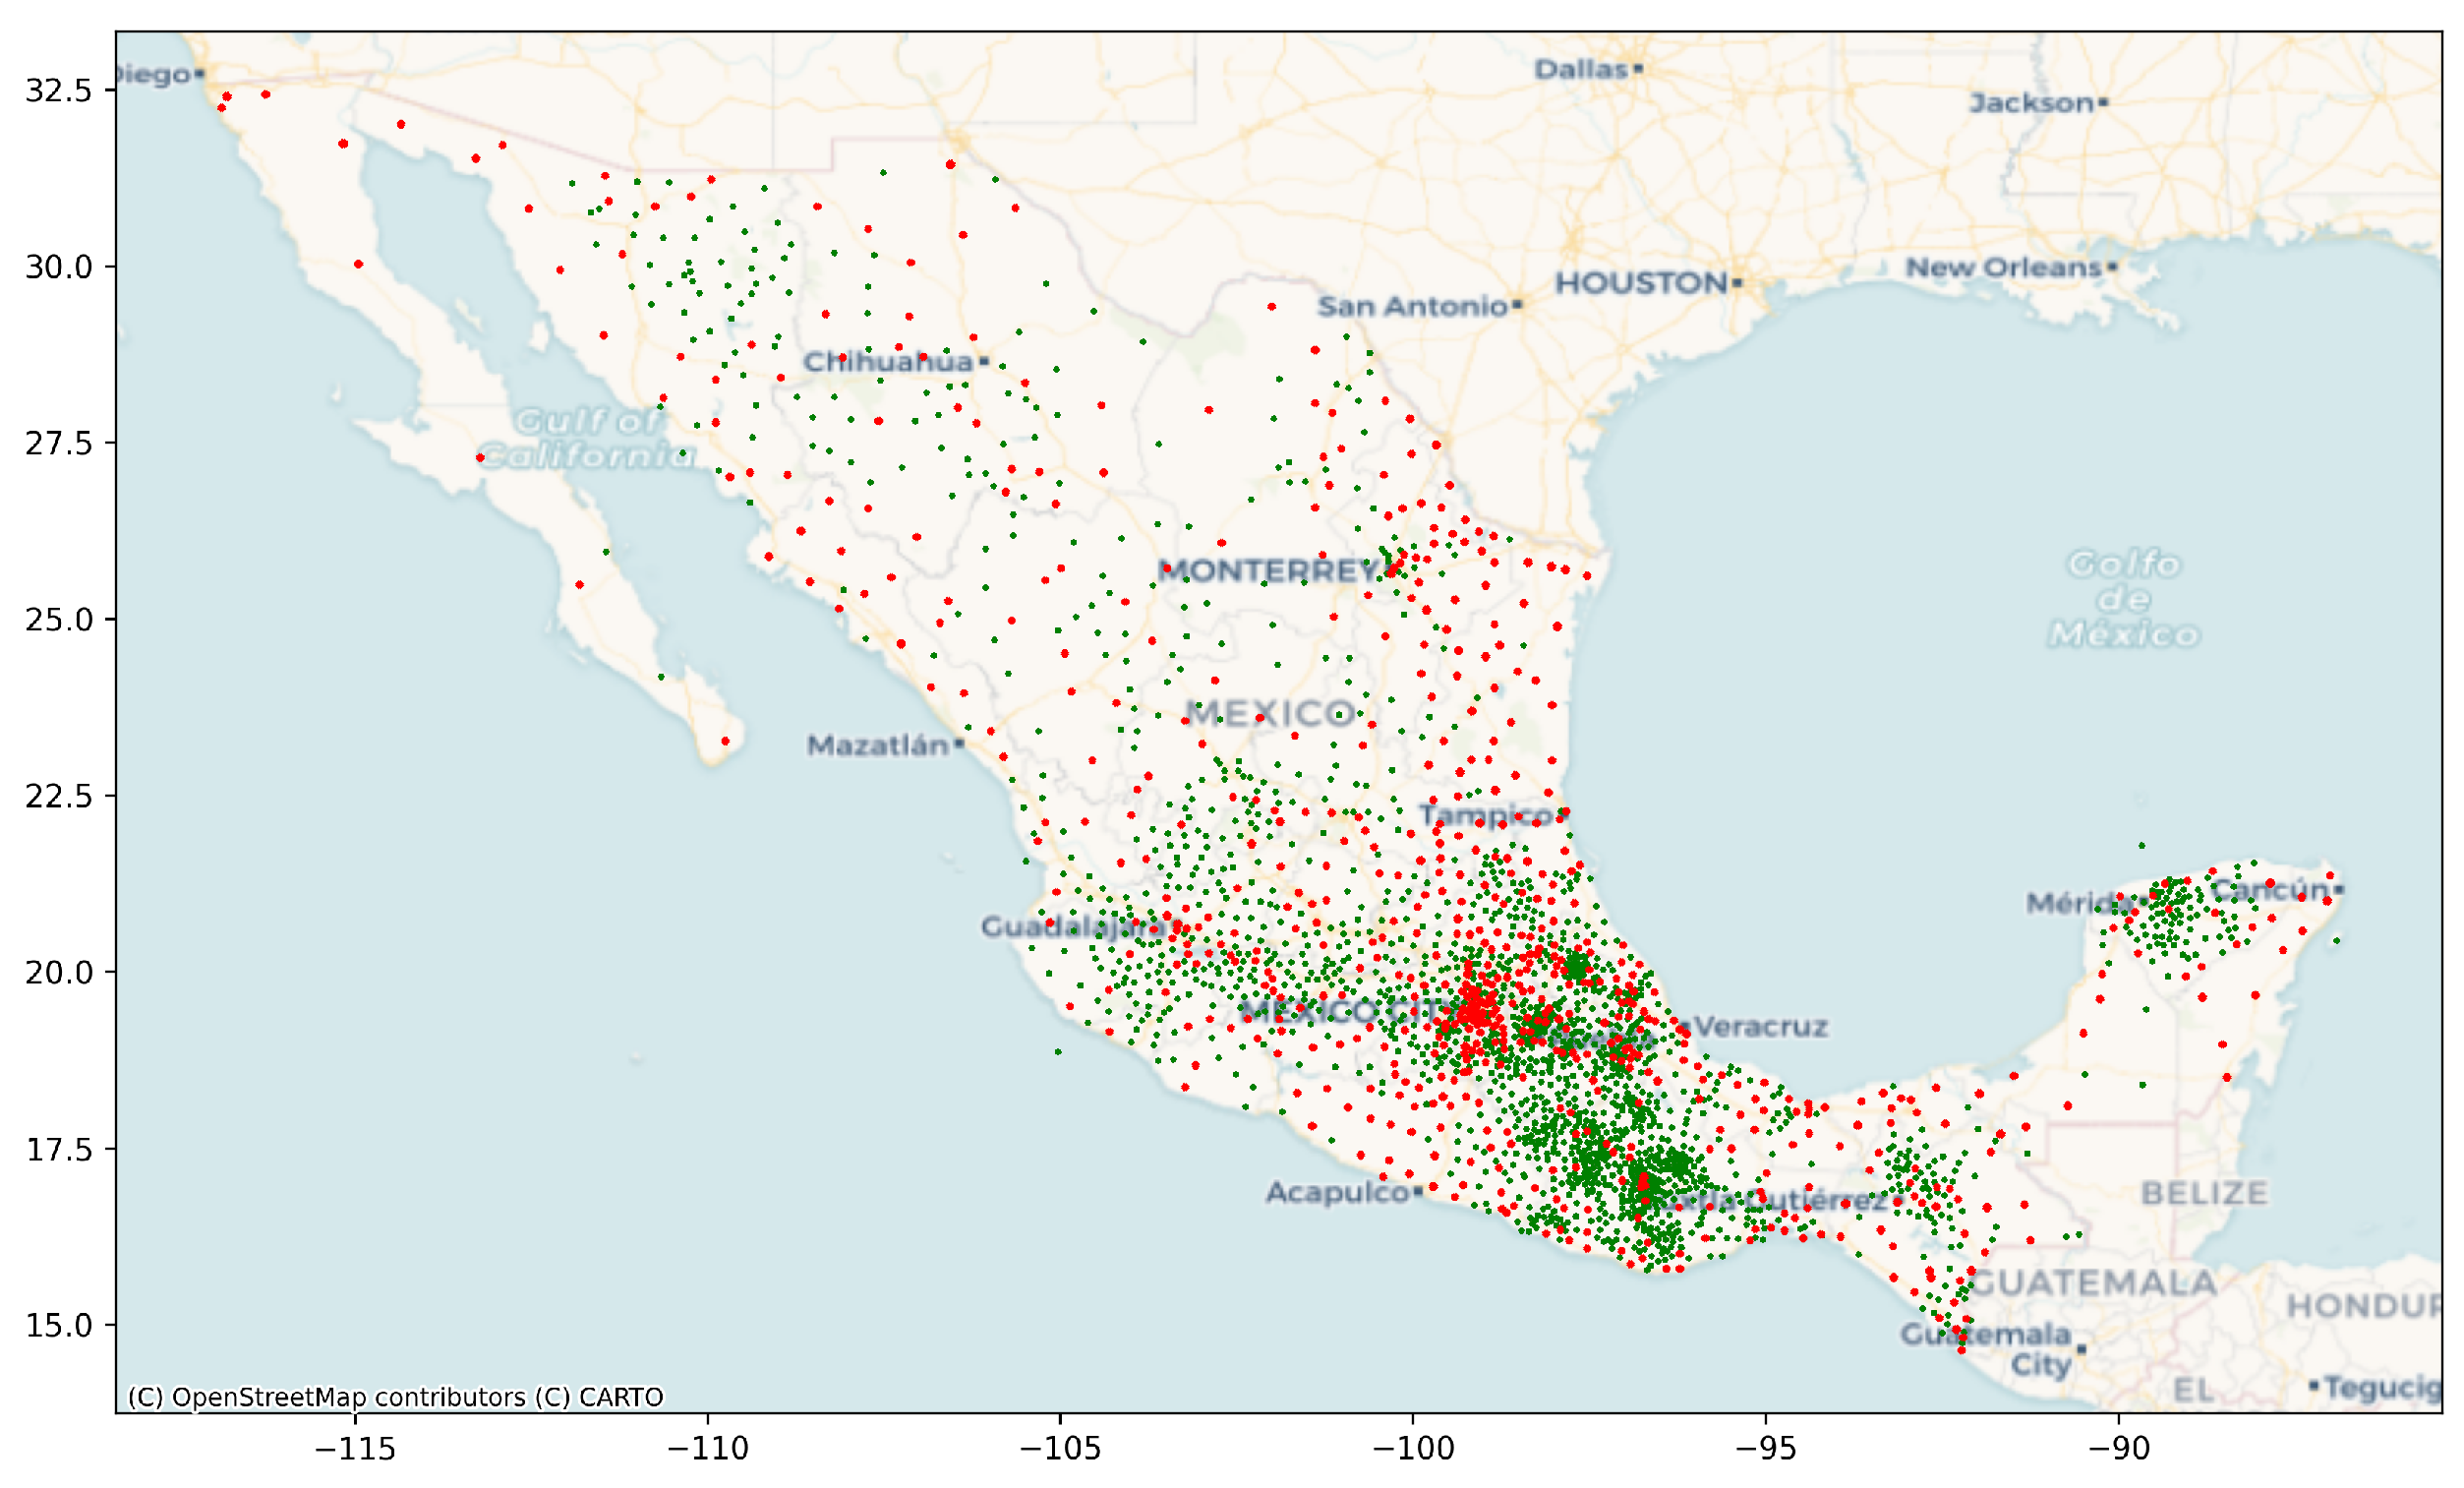Click the BELIZE country label
Viewport: 2464px width, 1488px height.
[x=2204, y=1192]
